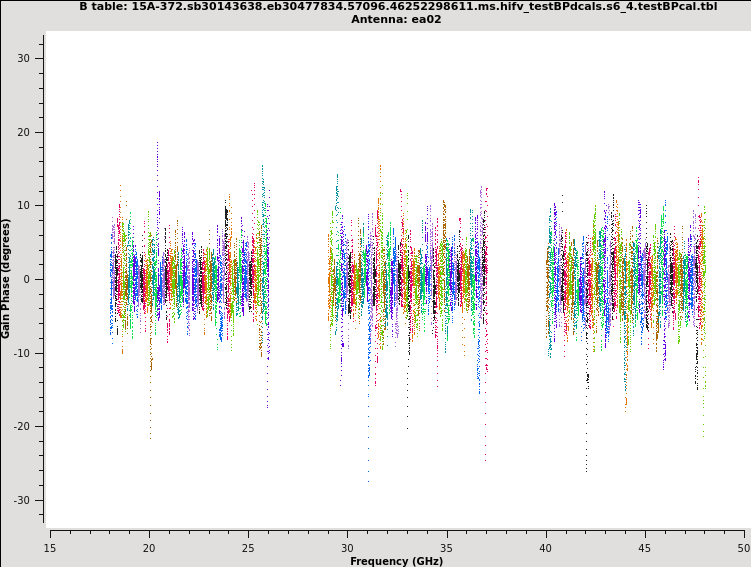The height and width of the screenshot is (567, 751).
Task: Click the 30 tick label on frequency axis
Action: [347, 547]
